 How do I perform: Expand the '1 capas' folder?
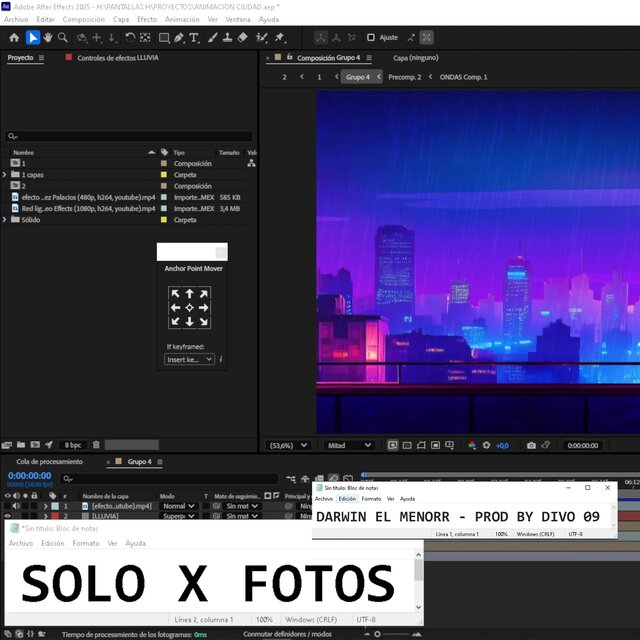point(5,175)
